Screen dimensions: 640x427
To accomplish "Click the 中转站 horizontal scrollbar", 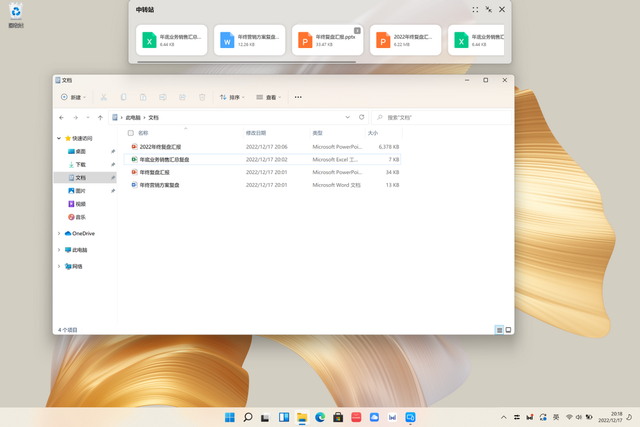I will pos(247,62).
